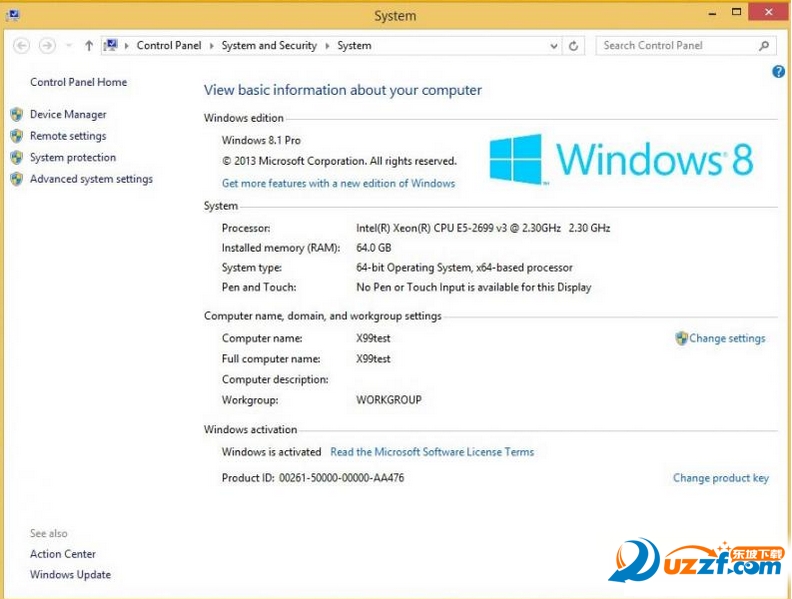Open Remote settings

point(68,136)
